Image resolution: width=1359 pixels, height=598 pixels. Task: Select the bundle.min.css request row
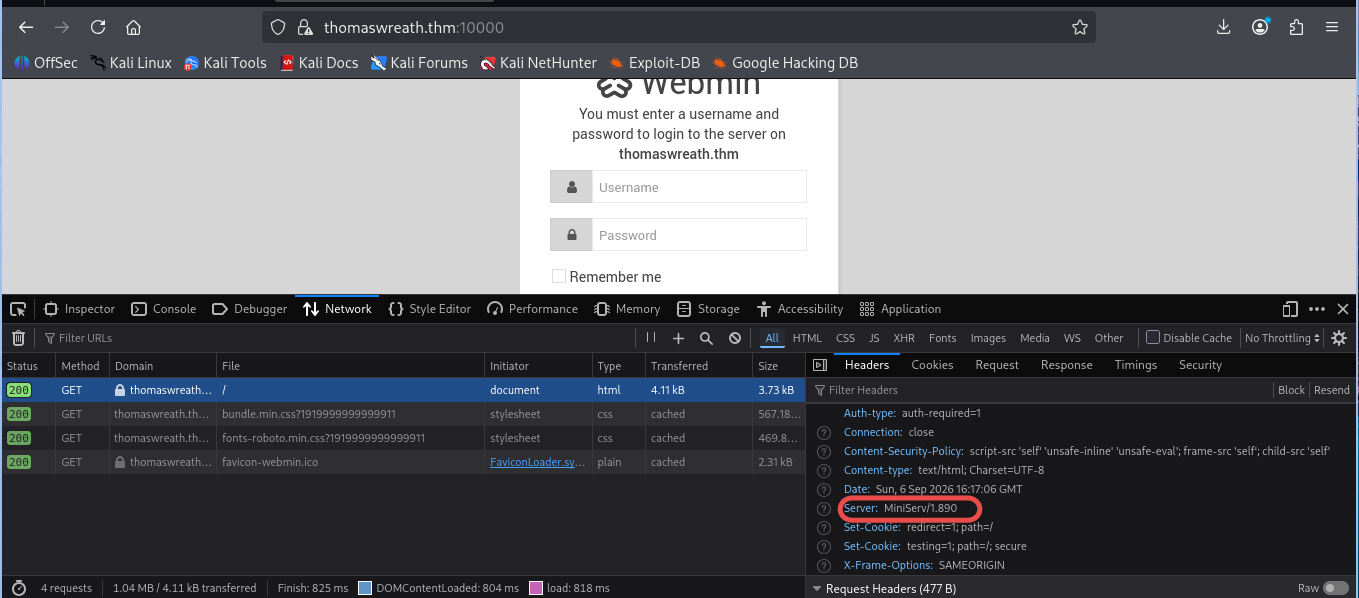coord(402,414)
